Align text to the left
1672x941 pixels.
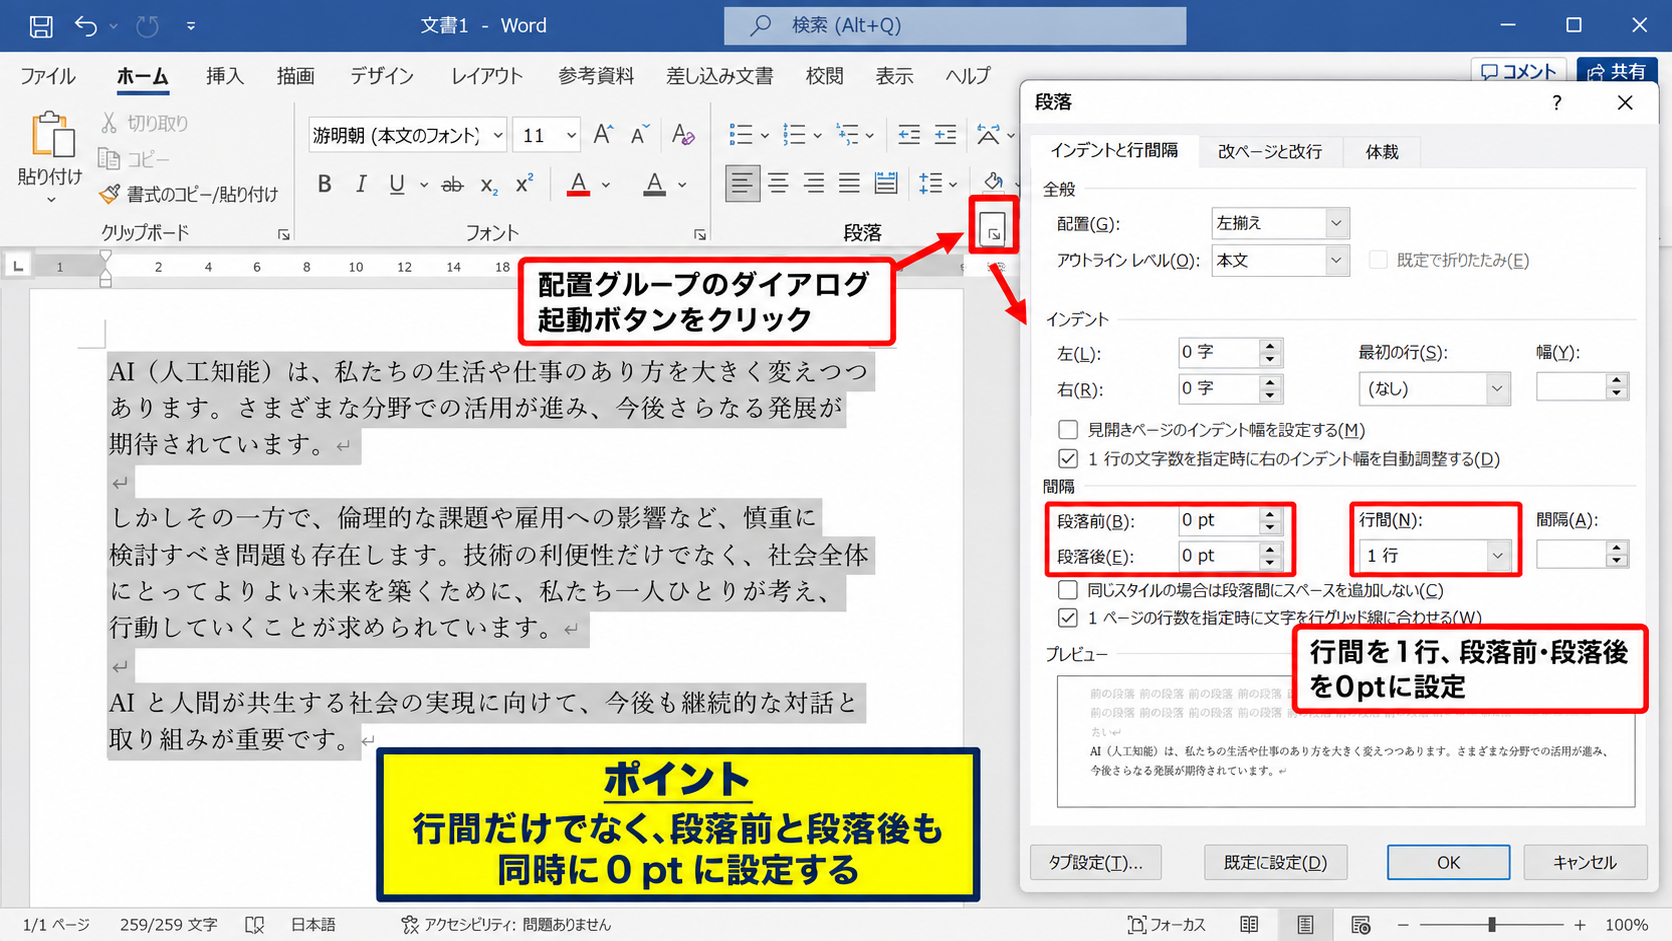(x=741, y=183)
